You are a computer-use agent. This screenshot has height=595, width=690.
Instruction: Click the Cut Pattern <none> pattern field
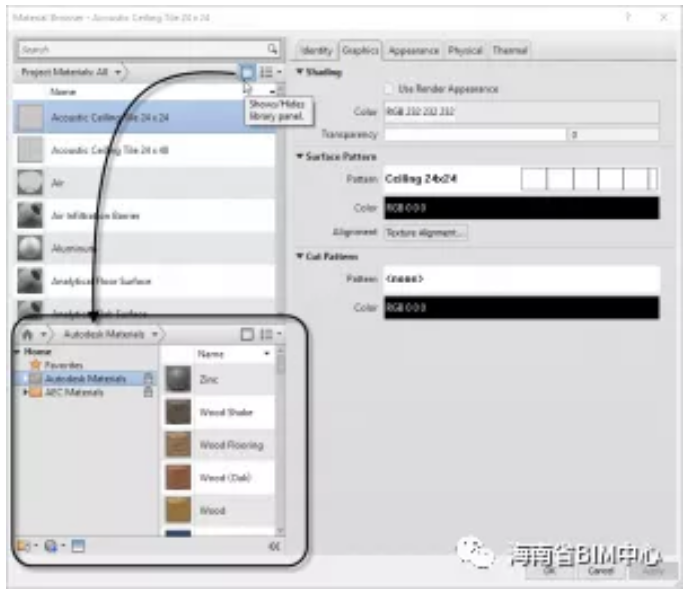pos(521,279)
